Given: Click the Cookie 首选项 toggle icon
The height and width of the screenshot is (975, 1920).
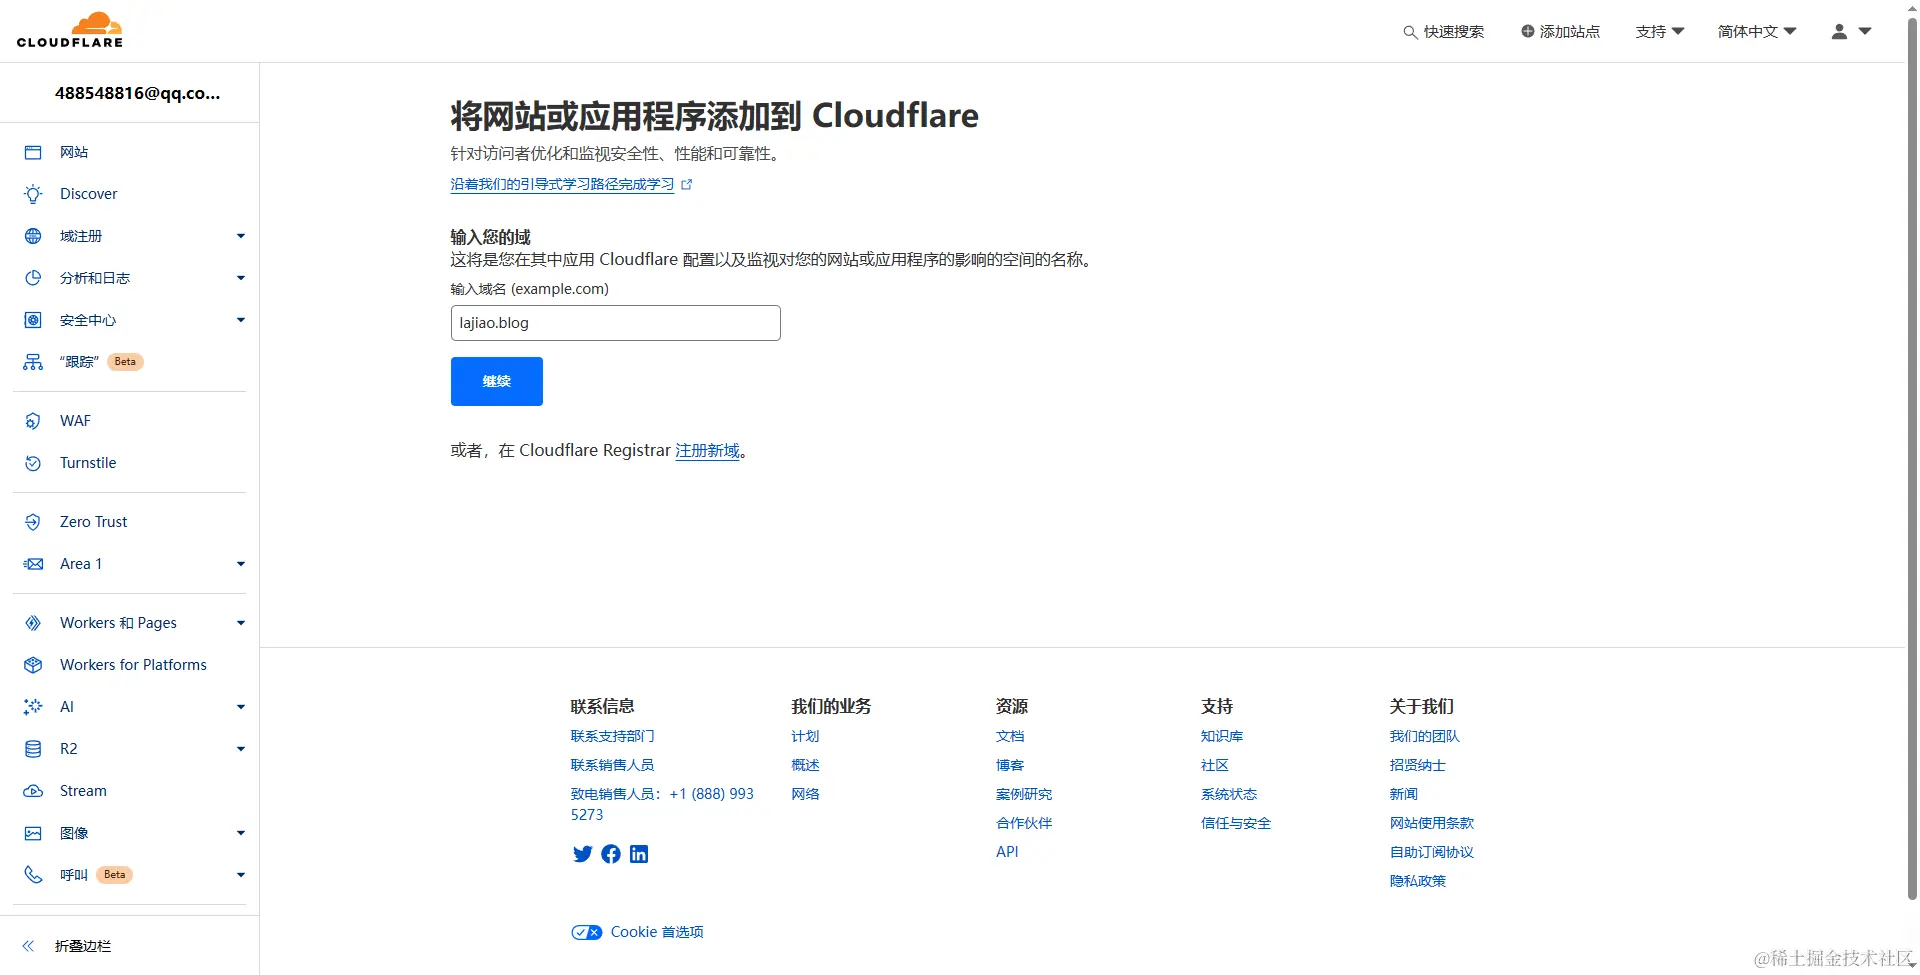Looking at the screenshot, I should coord(587,932).
